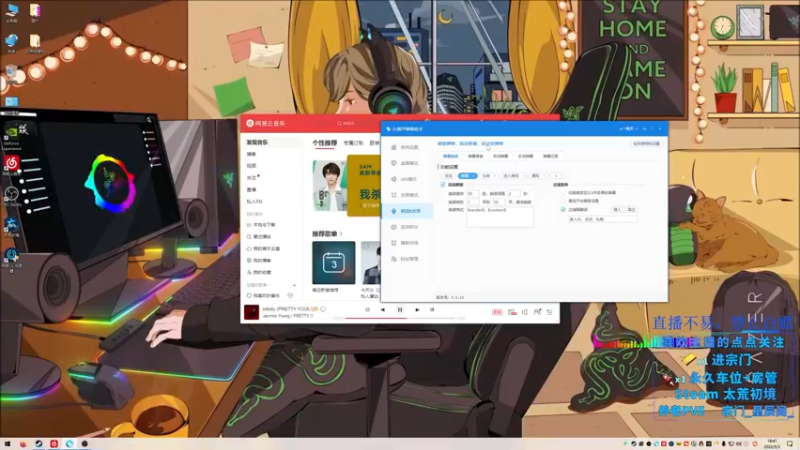
Task: Switch to the last danmaku record tab
Action: (x=551, y=156)
